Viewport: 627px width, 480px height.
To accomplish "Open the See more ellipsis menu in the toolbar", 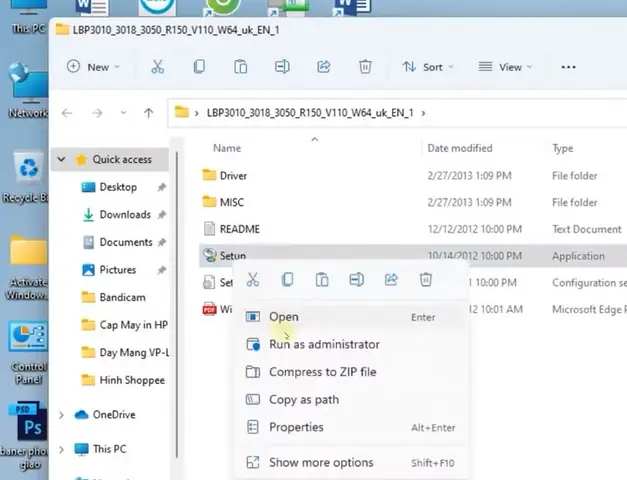I will point(568,67).
